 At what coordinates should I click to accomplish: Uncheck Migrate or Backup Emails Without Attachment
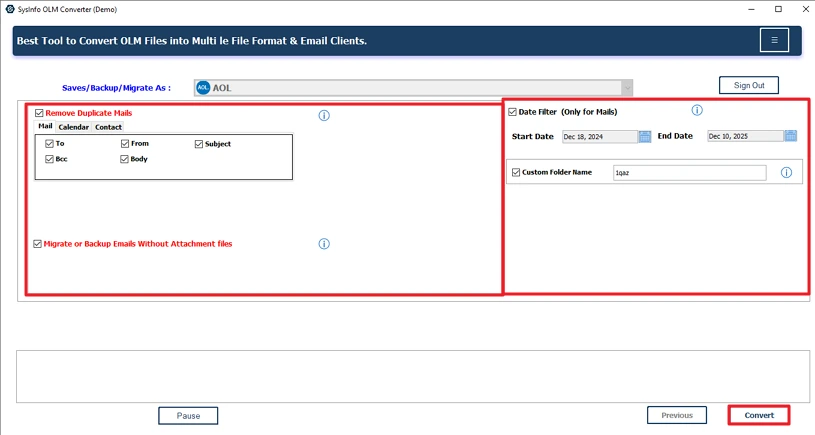(37, 244)
